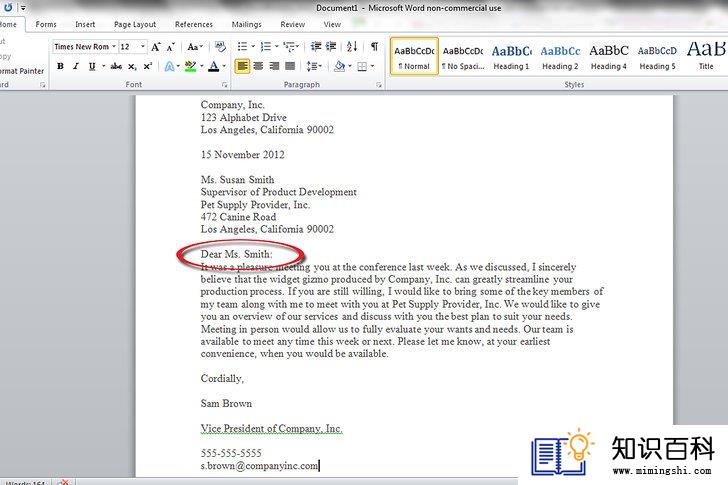
Task: Apply the Heading 1 style
Action: pos(511,57)
